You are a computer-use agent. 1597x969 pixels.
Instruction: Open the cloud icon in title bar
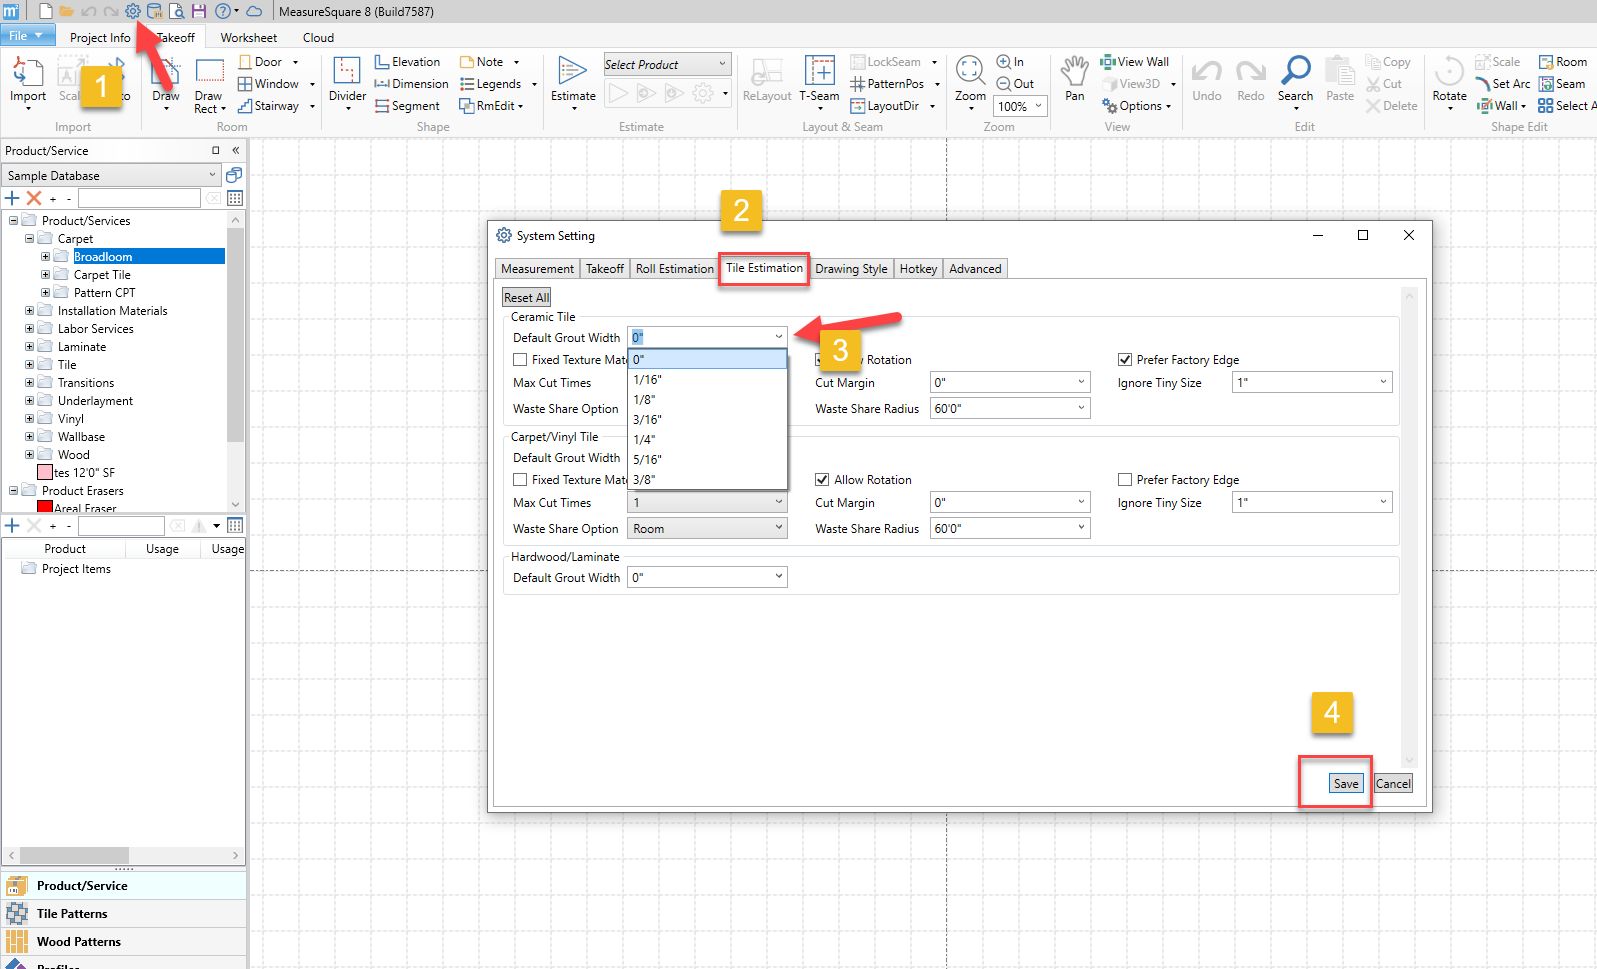[x=254, y=11]
